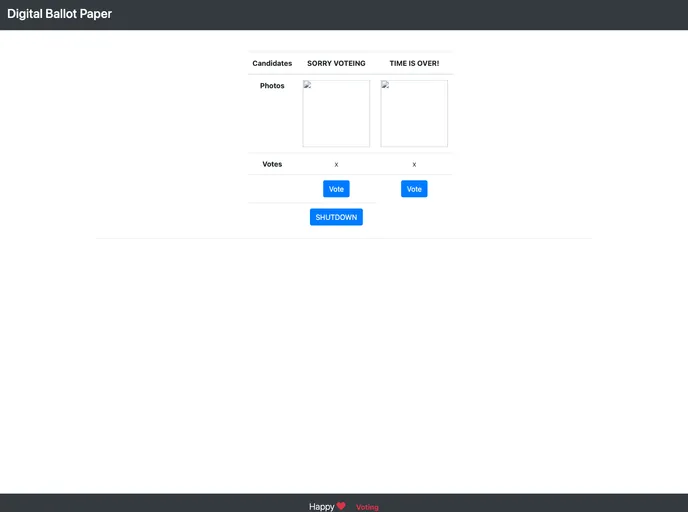Click the center of second candidate photo frame
This screenshot has height=512, width=688.
(414, 114)
